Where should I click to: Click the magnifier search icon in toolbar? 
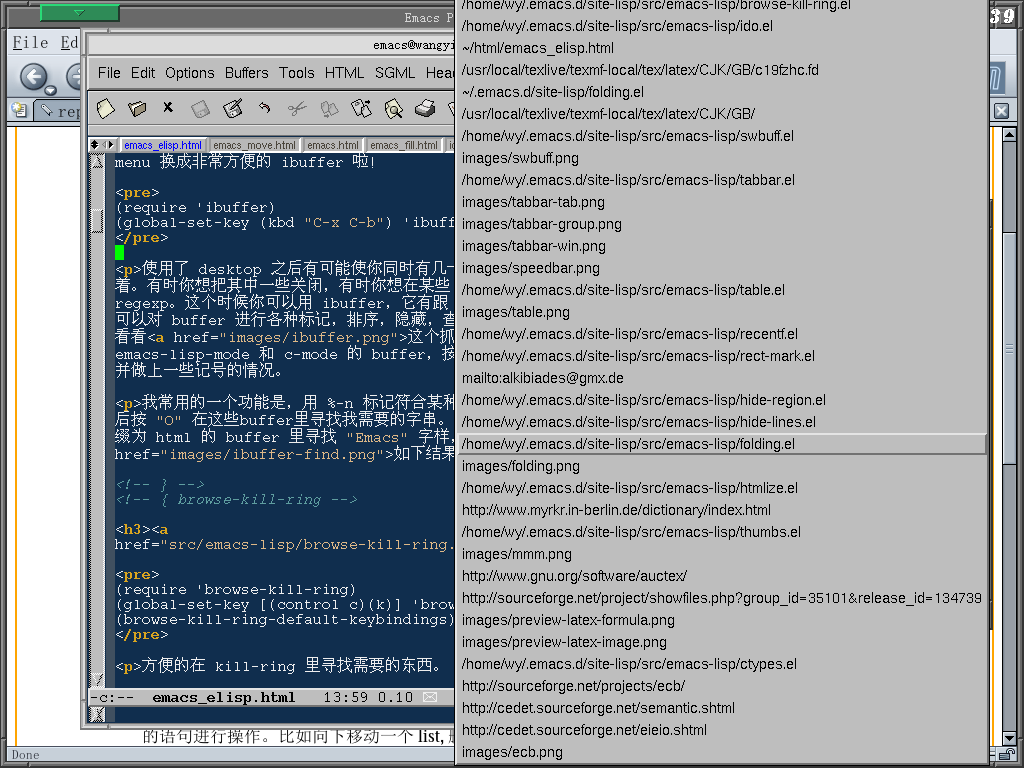pyautogui.click(x=393, y=107)
